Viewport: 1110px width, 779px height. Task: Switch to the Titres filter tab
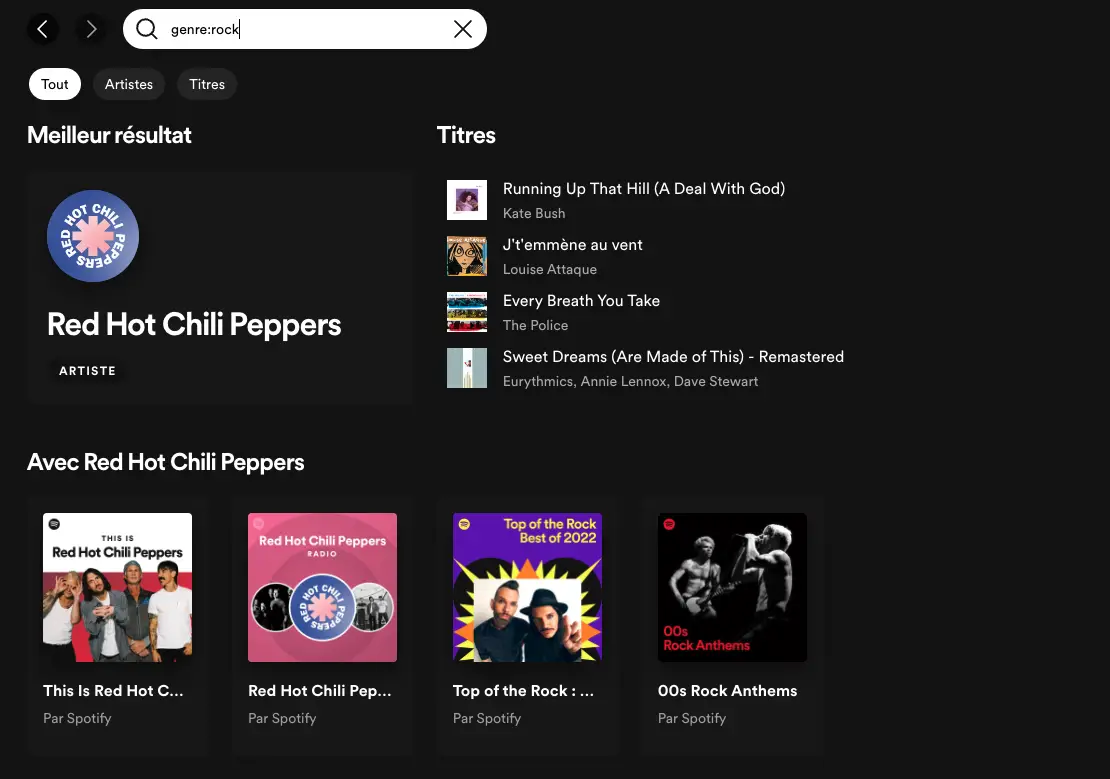tap(207, 84)
